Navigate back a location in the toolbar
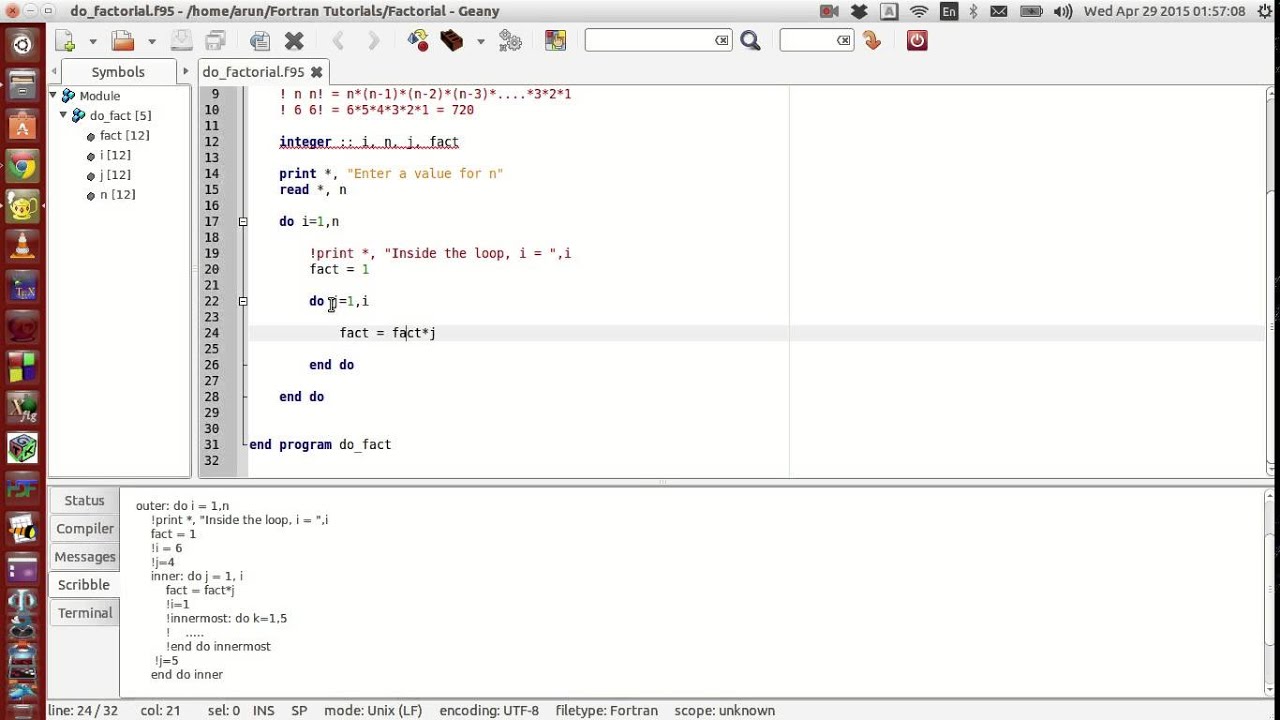The height and width of the screenshot is (720, 1280). [x=338, y=41]
